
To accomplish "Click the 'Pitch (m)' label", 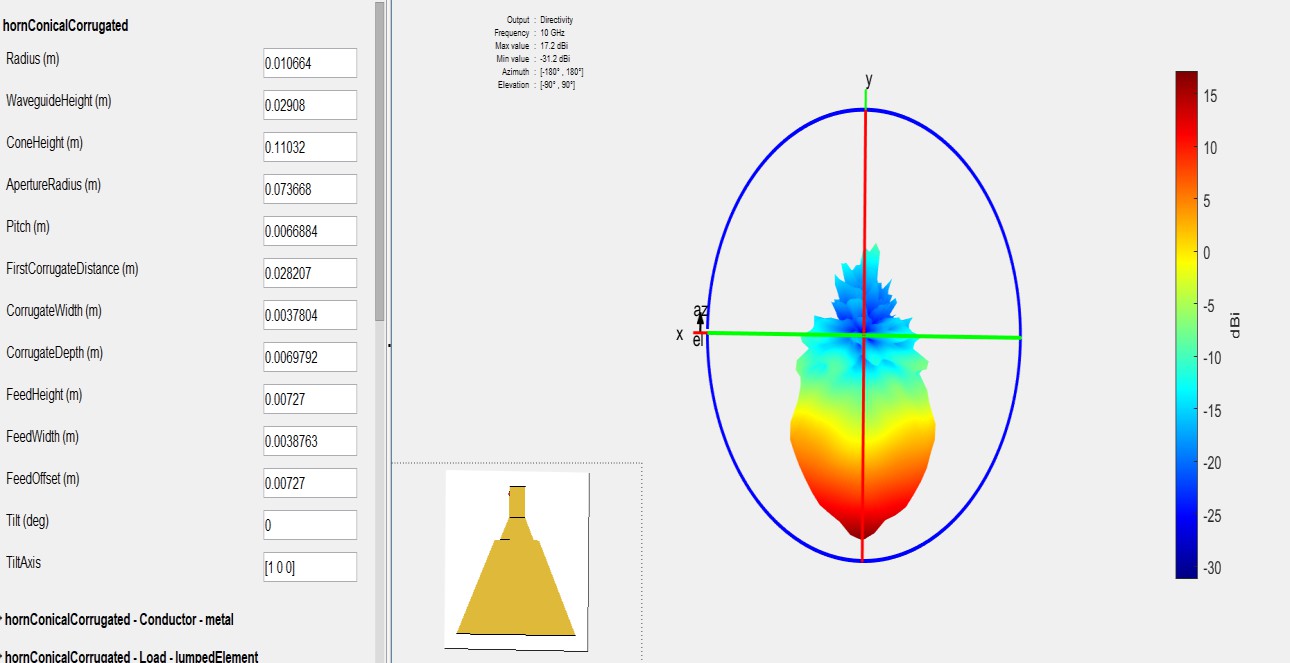I will coord(28,227).
